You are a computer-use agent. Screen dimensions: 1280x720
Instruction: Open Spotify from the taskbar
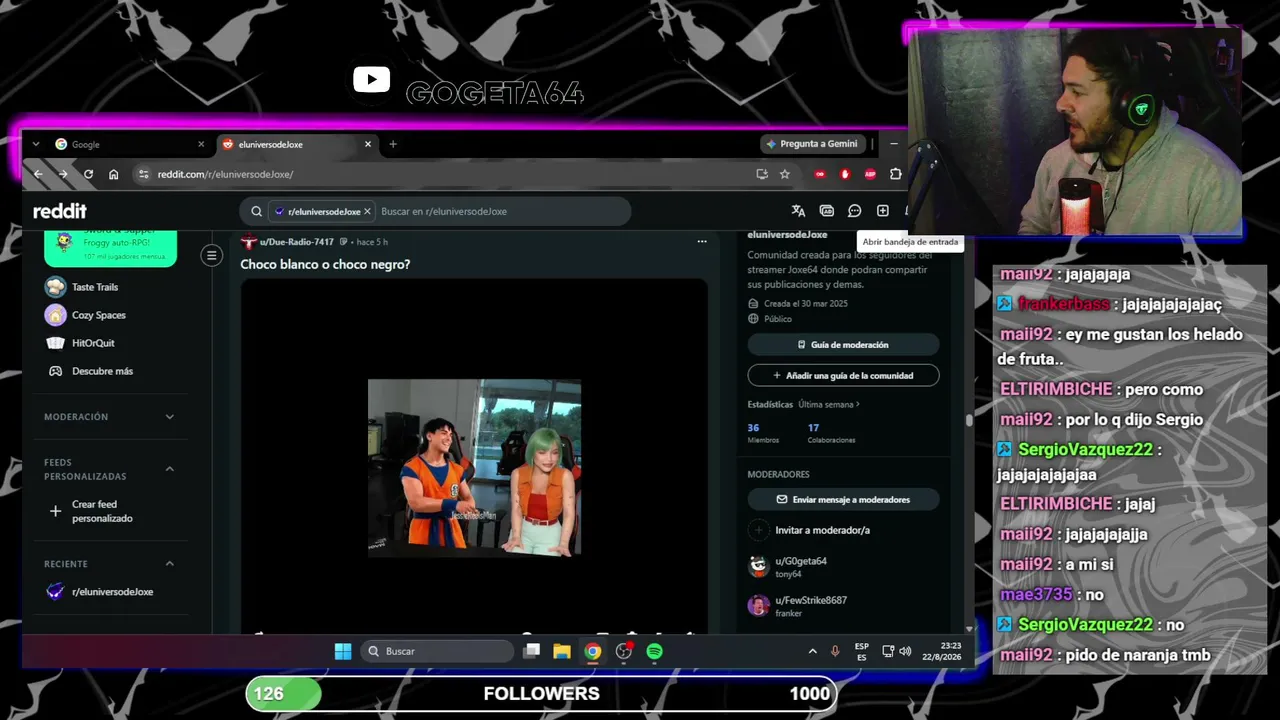(655, 651)
